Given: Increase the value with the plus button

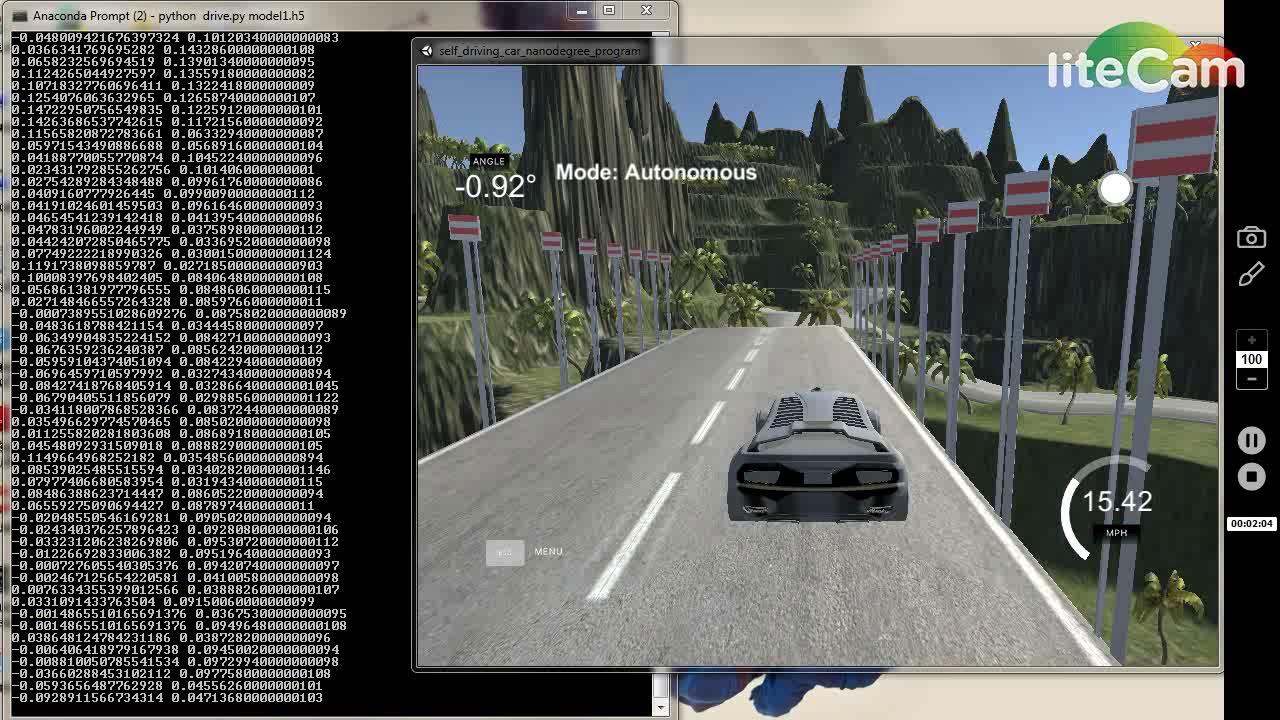Looking at the screenshot, I should [1251, 341].
